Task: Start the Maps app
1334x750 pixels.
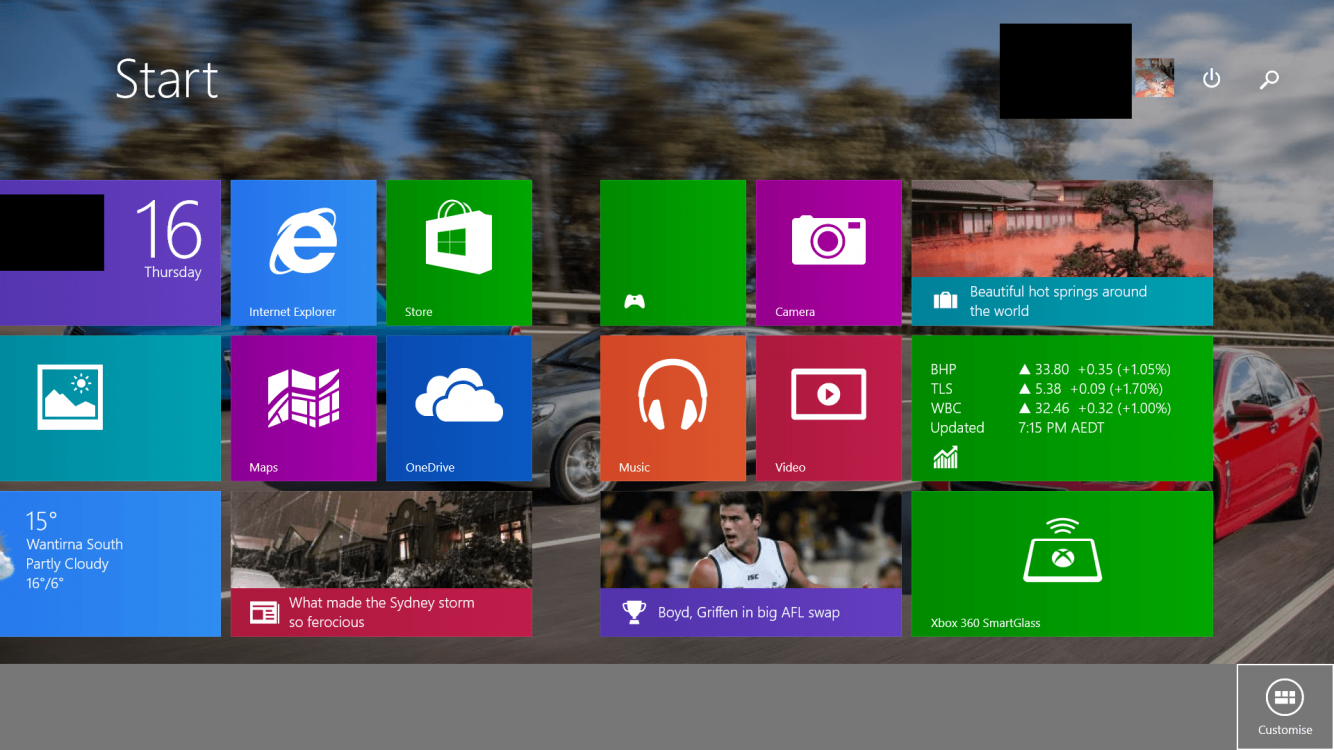Action: [303, 408]
